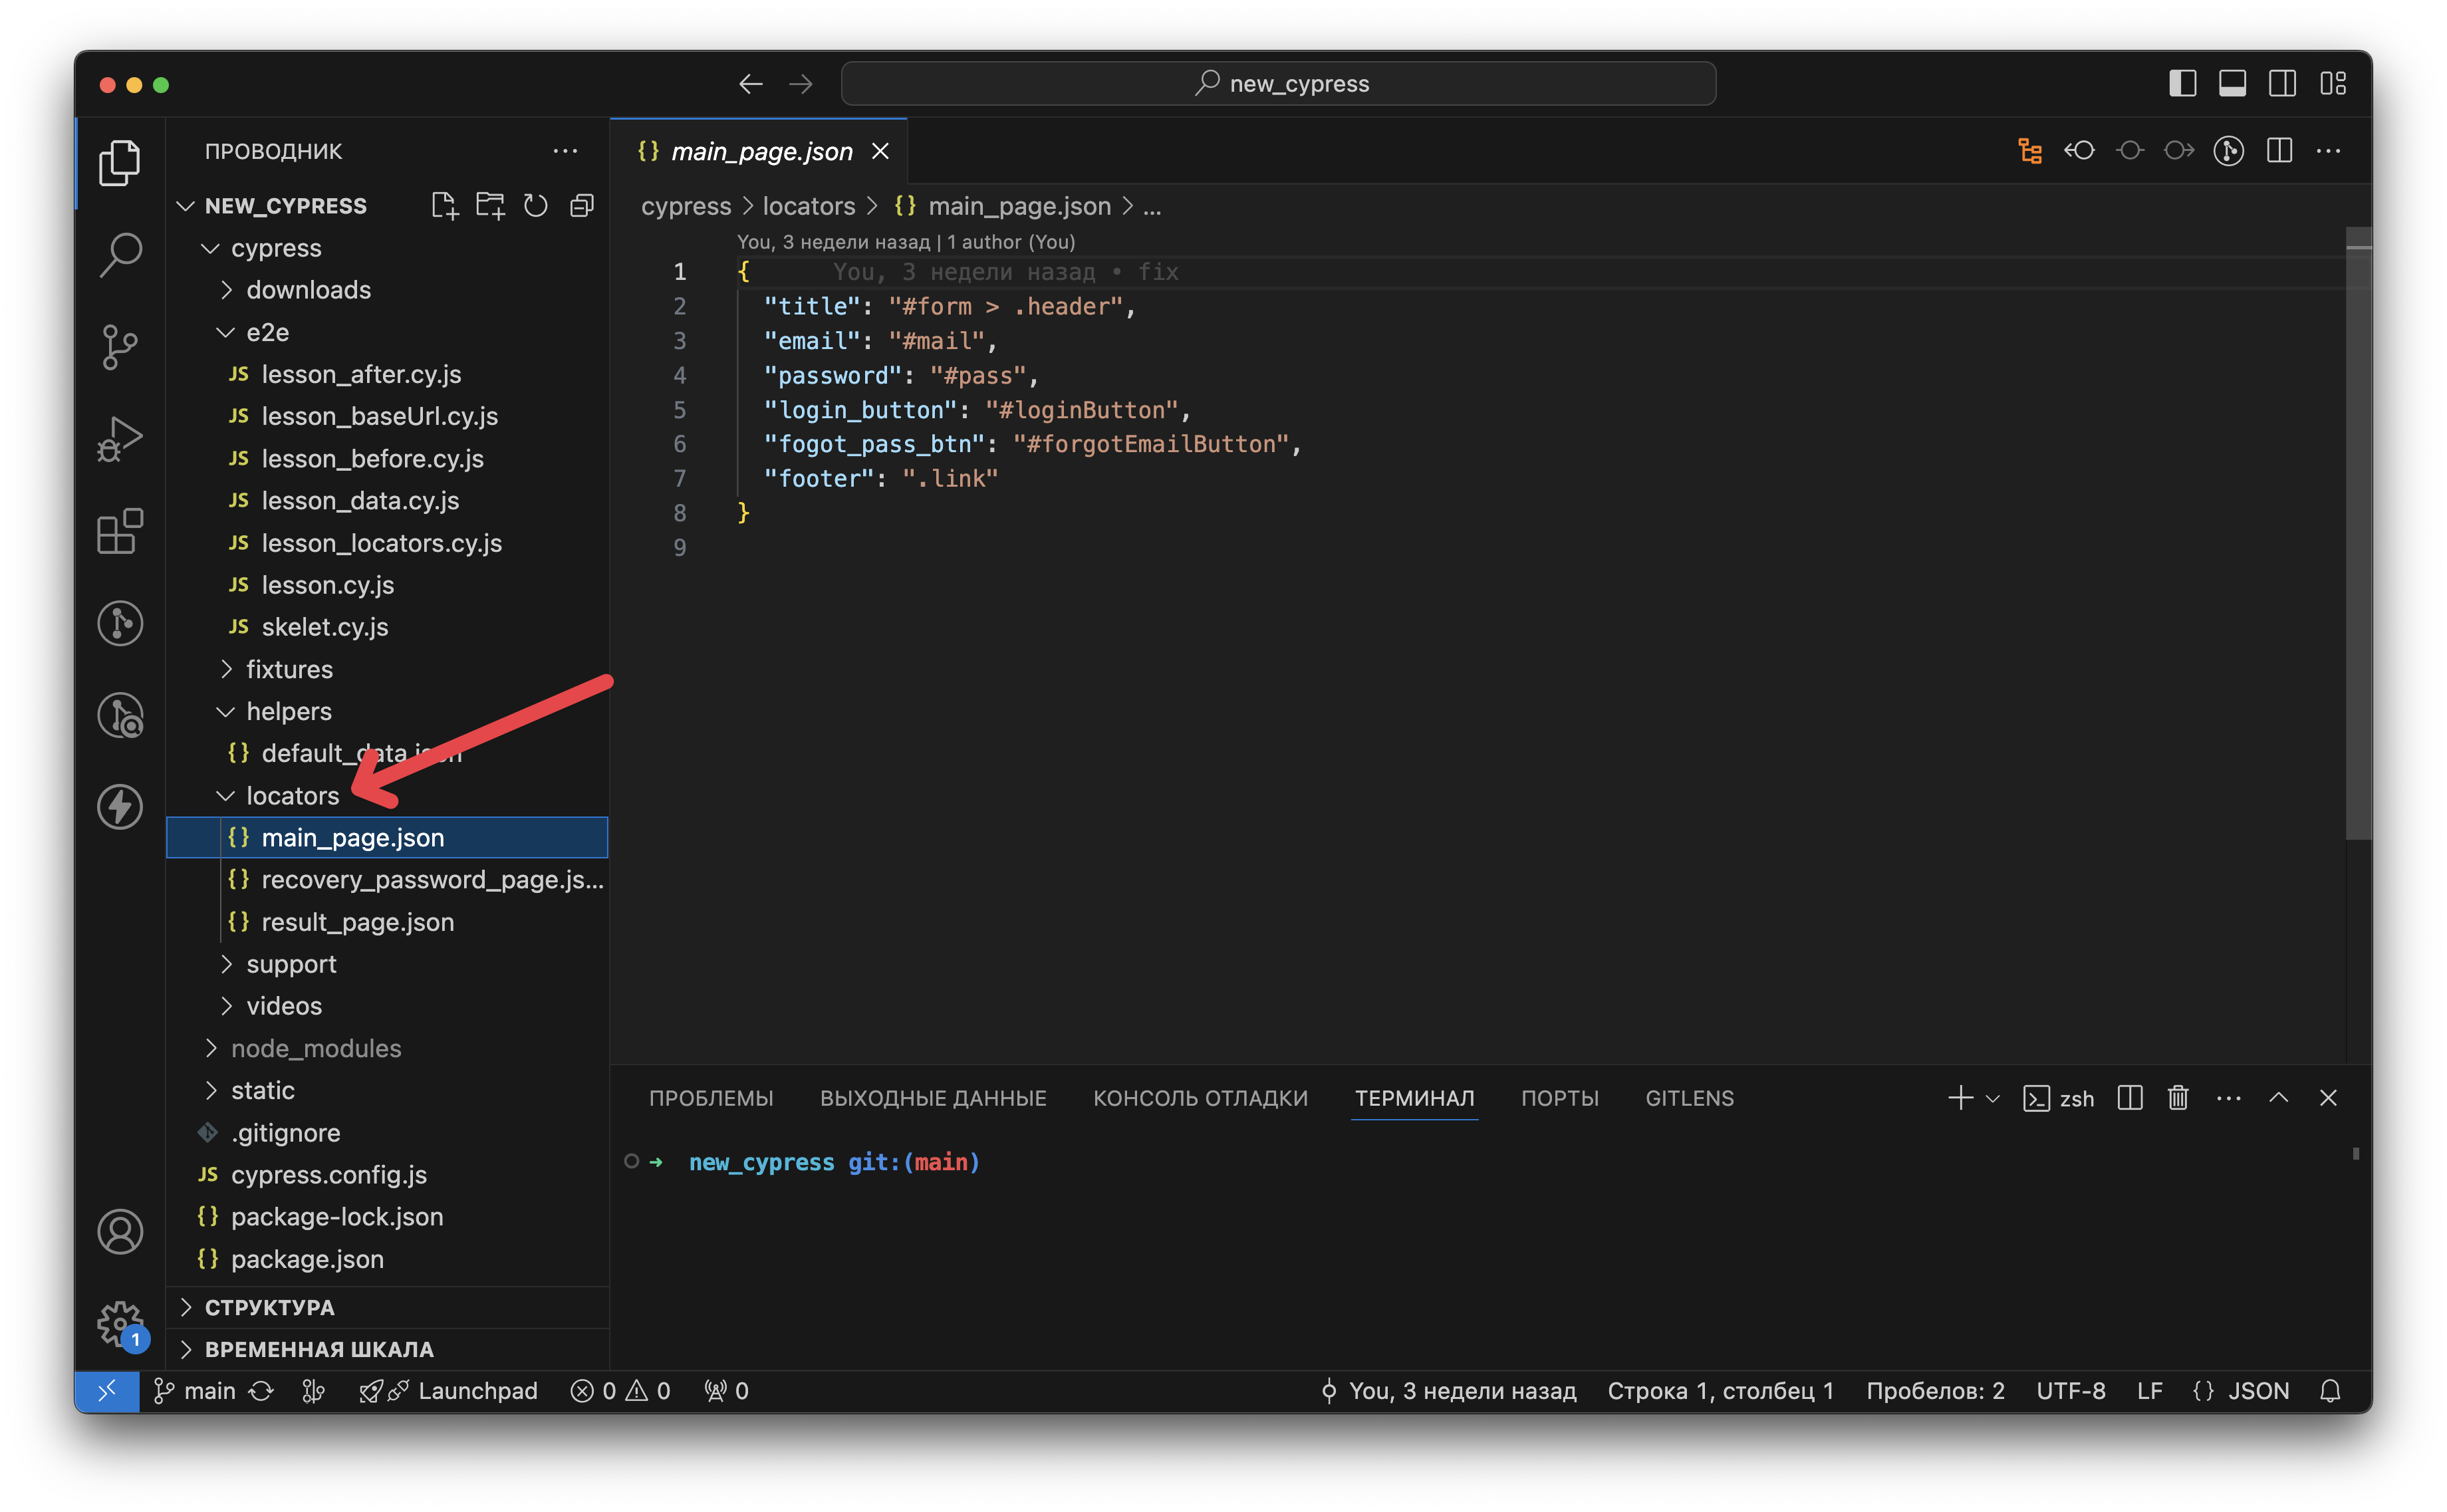Open the Run and Debug view
This screenshot has height=1512, width=2447.
coord(120,439)
